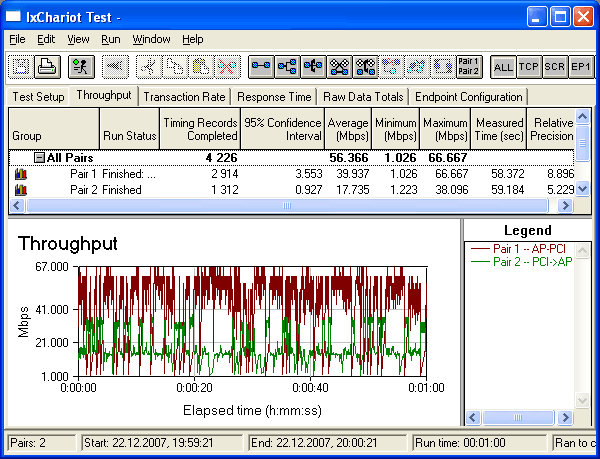Click the table's horizontal scroll right arrow

(564, 206)
